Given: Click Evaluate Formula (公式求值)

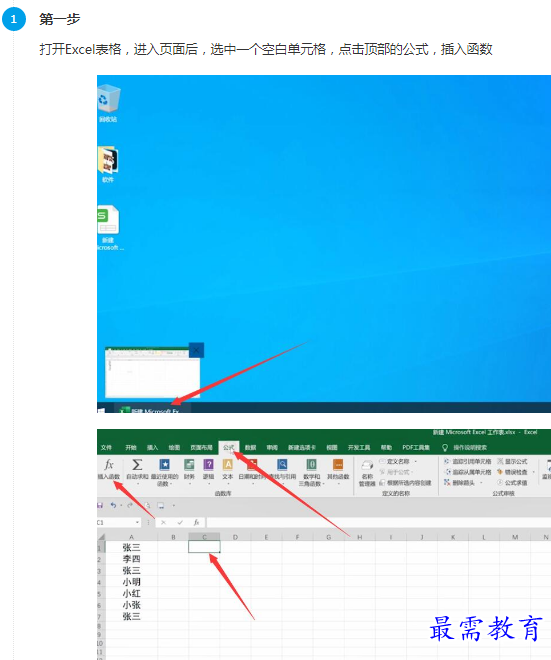Looking at the screenshot, I should (512, 483).
